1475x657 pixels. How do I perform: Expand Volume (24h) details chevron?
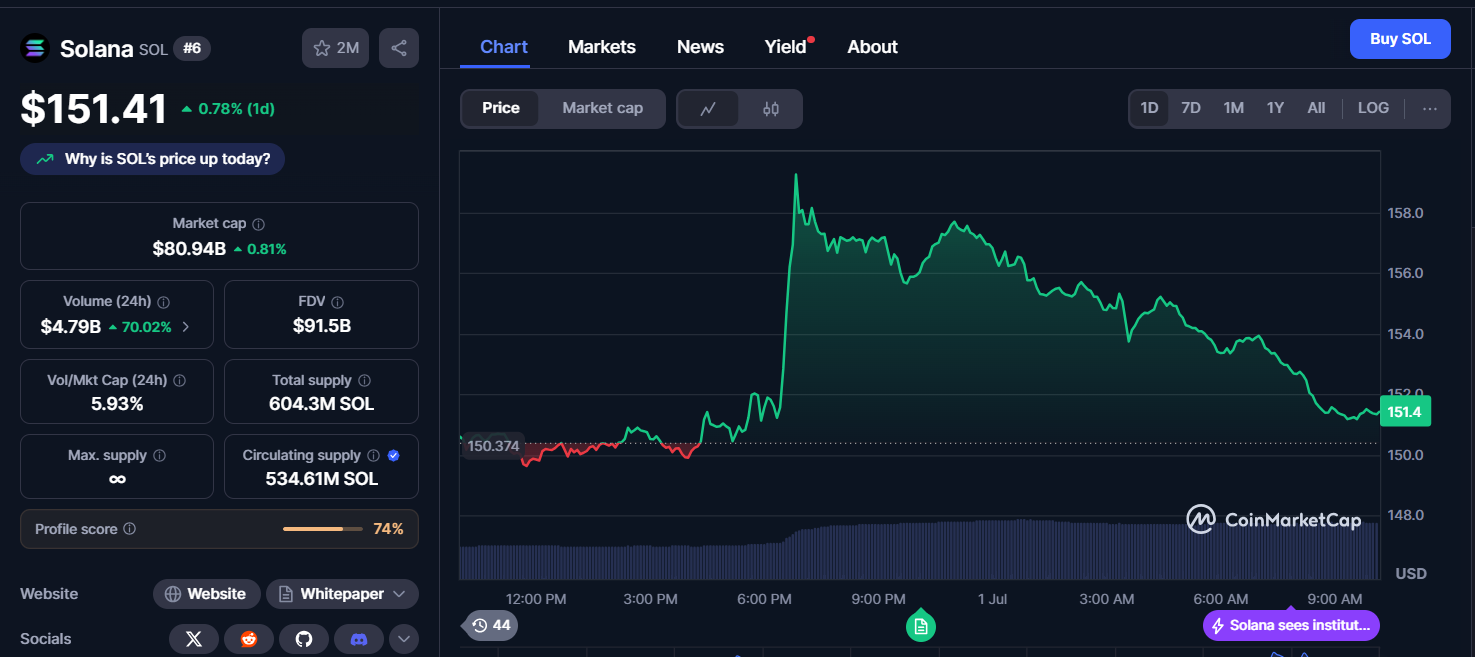click(x=185, y=327)
